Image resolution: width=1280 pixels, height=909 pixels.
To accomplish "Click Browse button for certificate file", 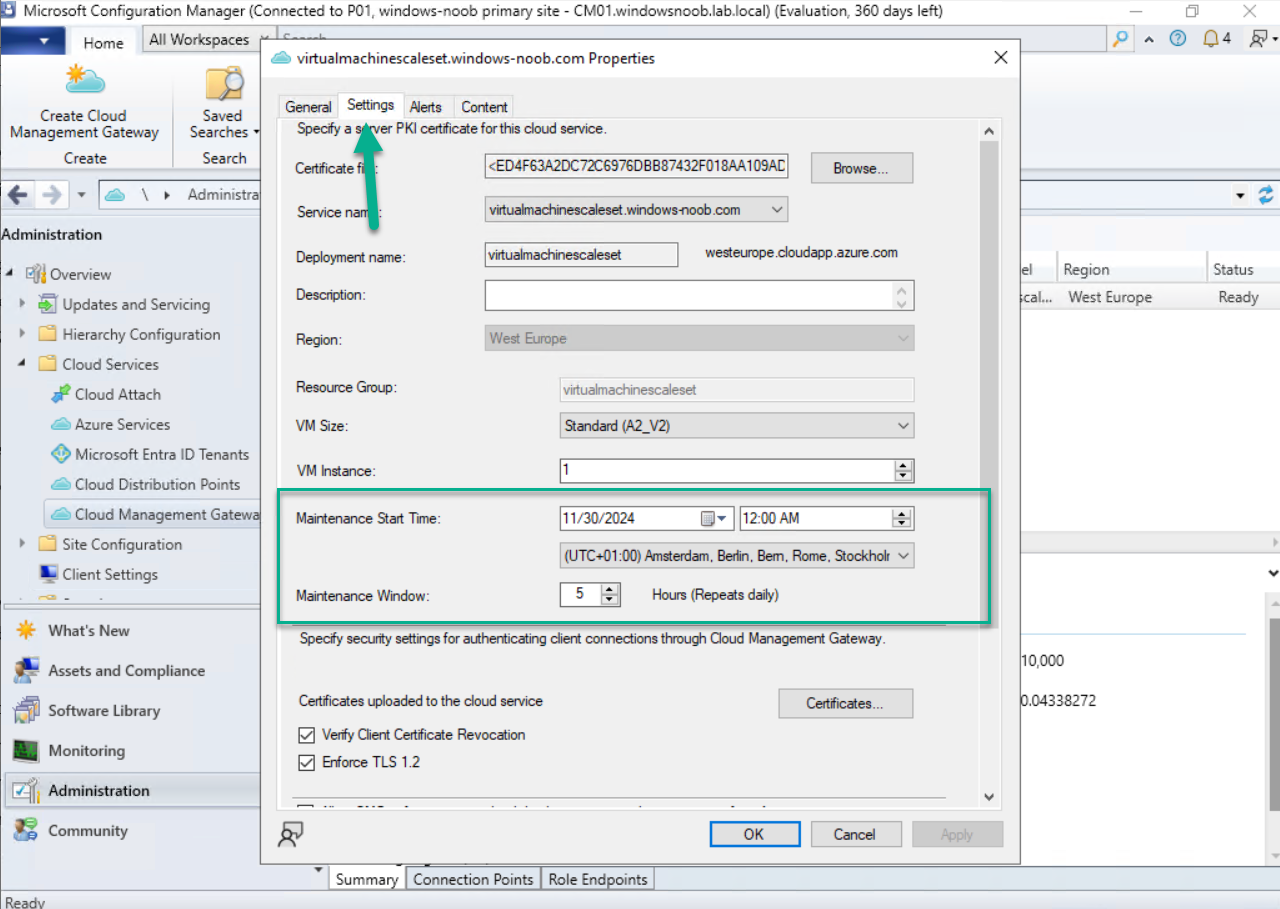I will pyautogui.click(x=861, y=168).
